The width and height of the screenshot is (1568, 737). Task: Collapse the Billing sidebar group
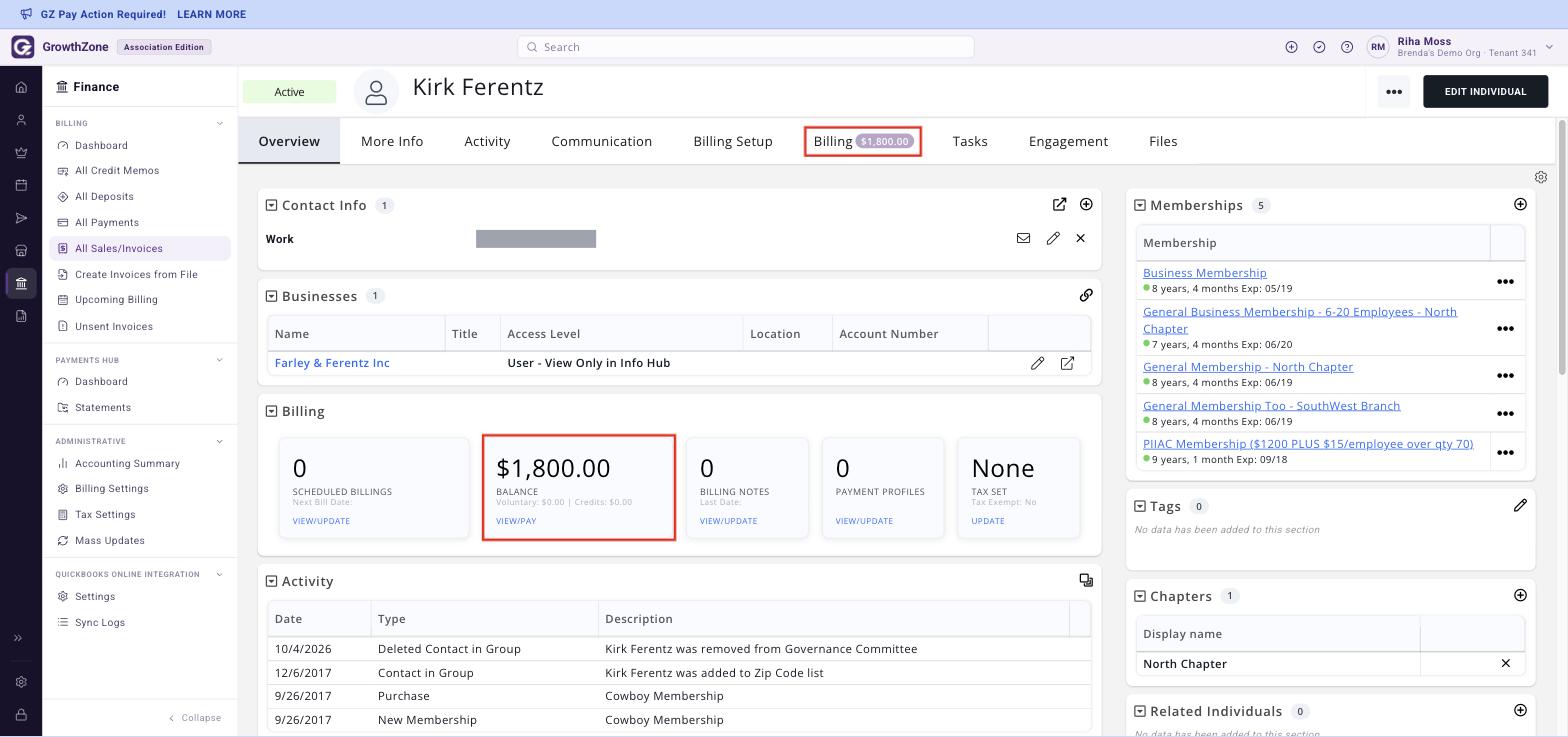coord(220,124)
